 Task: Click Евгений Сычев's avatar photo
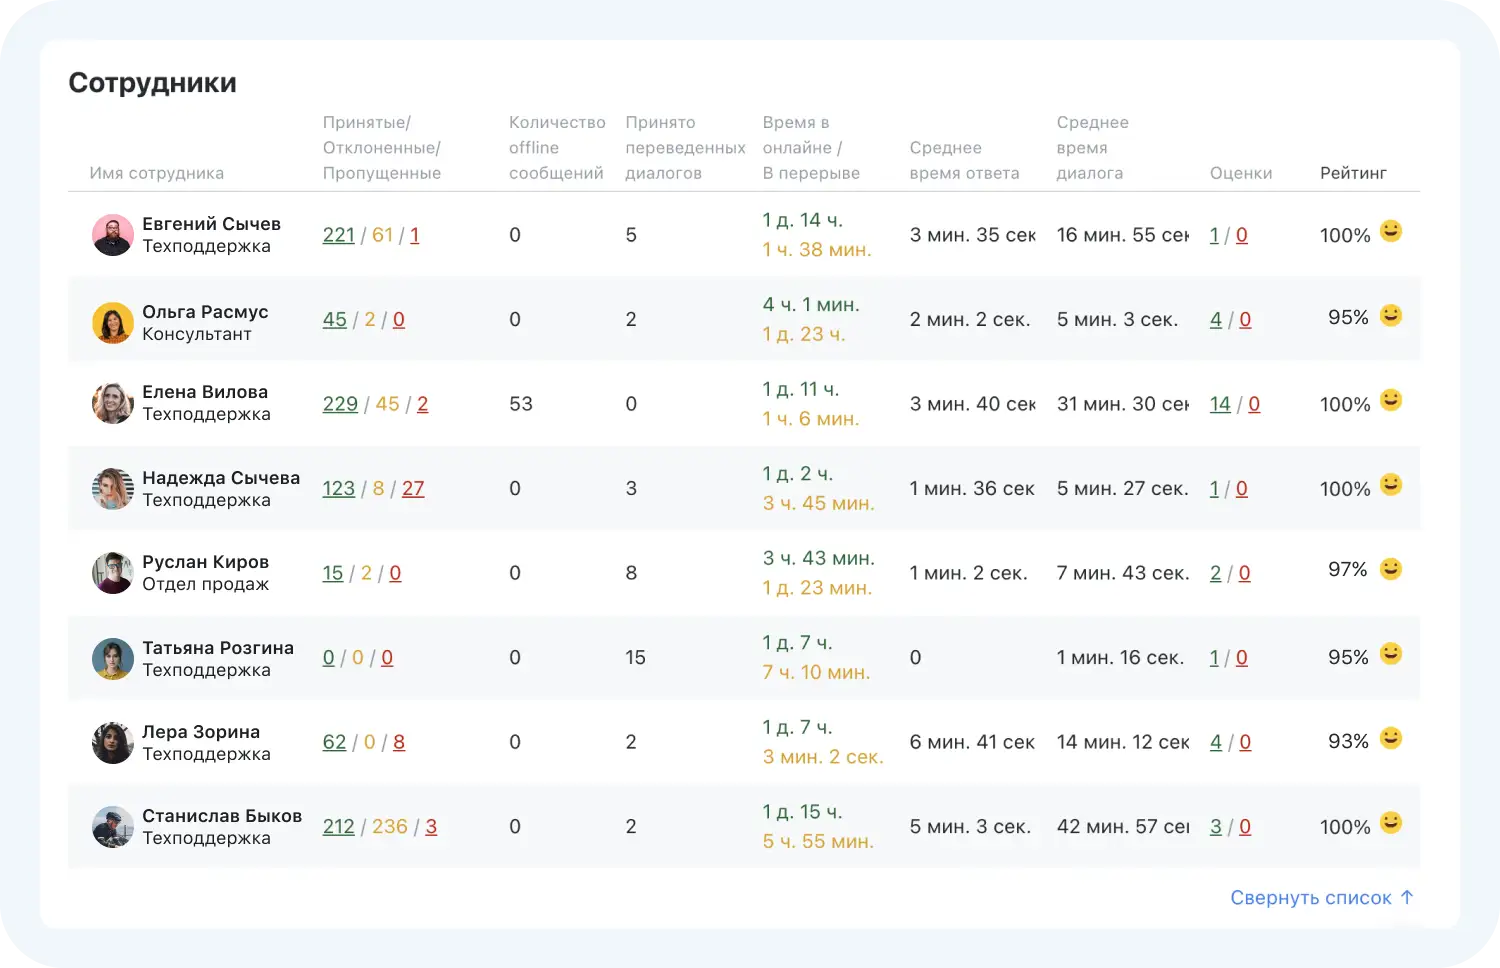point(112,235)
